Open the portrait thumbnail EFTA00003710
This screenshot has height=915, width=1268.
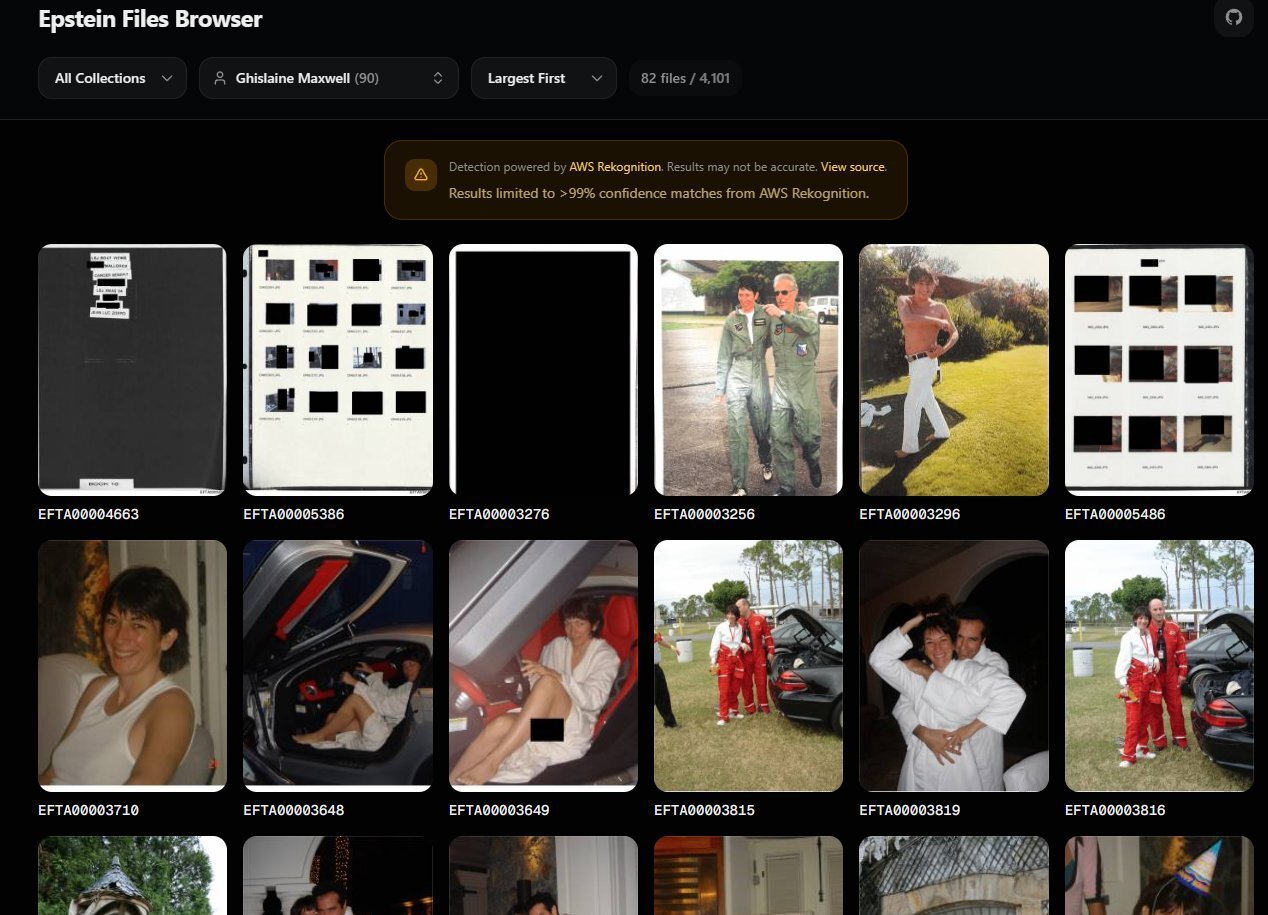coord(132,665)
